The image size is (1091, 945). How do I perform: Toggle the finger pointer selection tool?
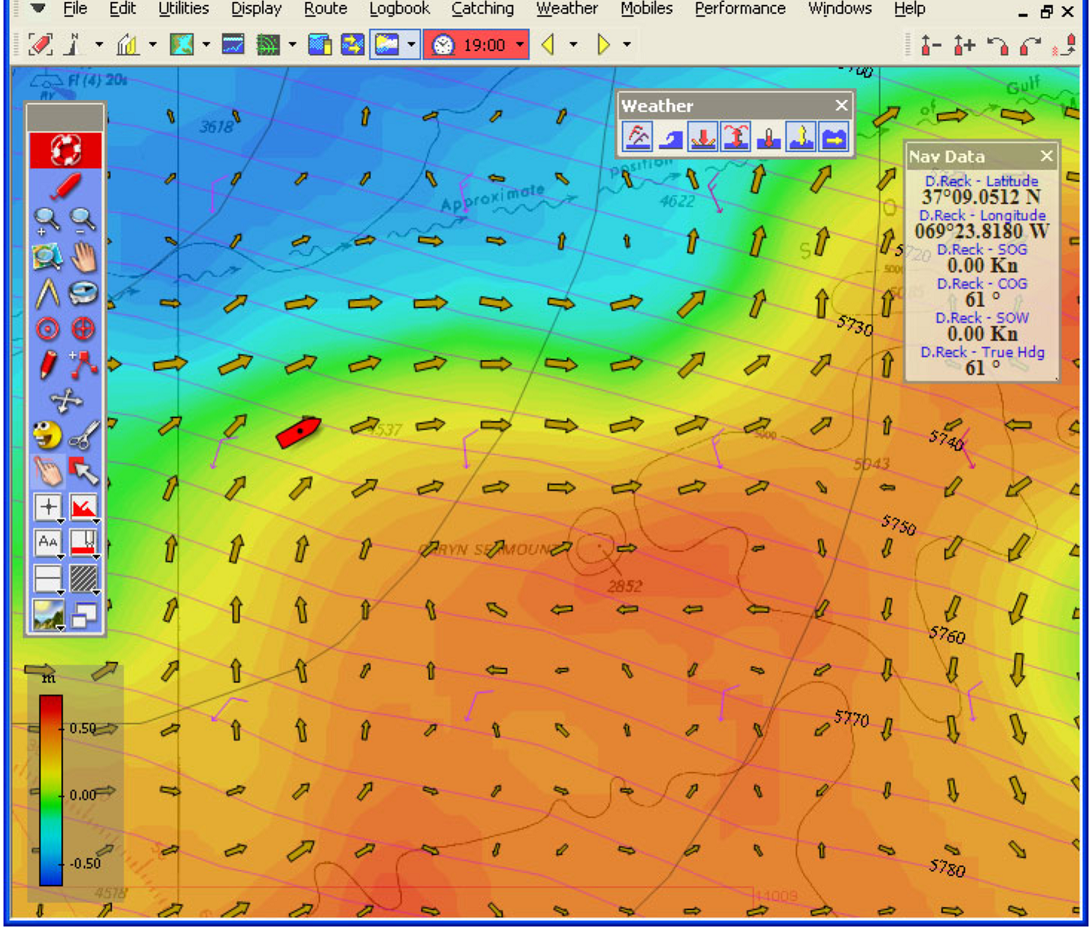46,470
